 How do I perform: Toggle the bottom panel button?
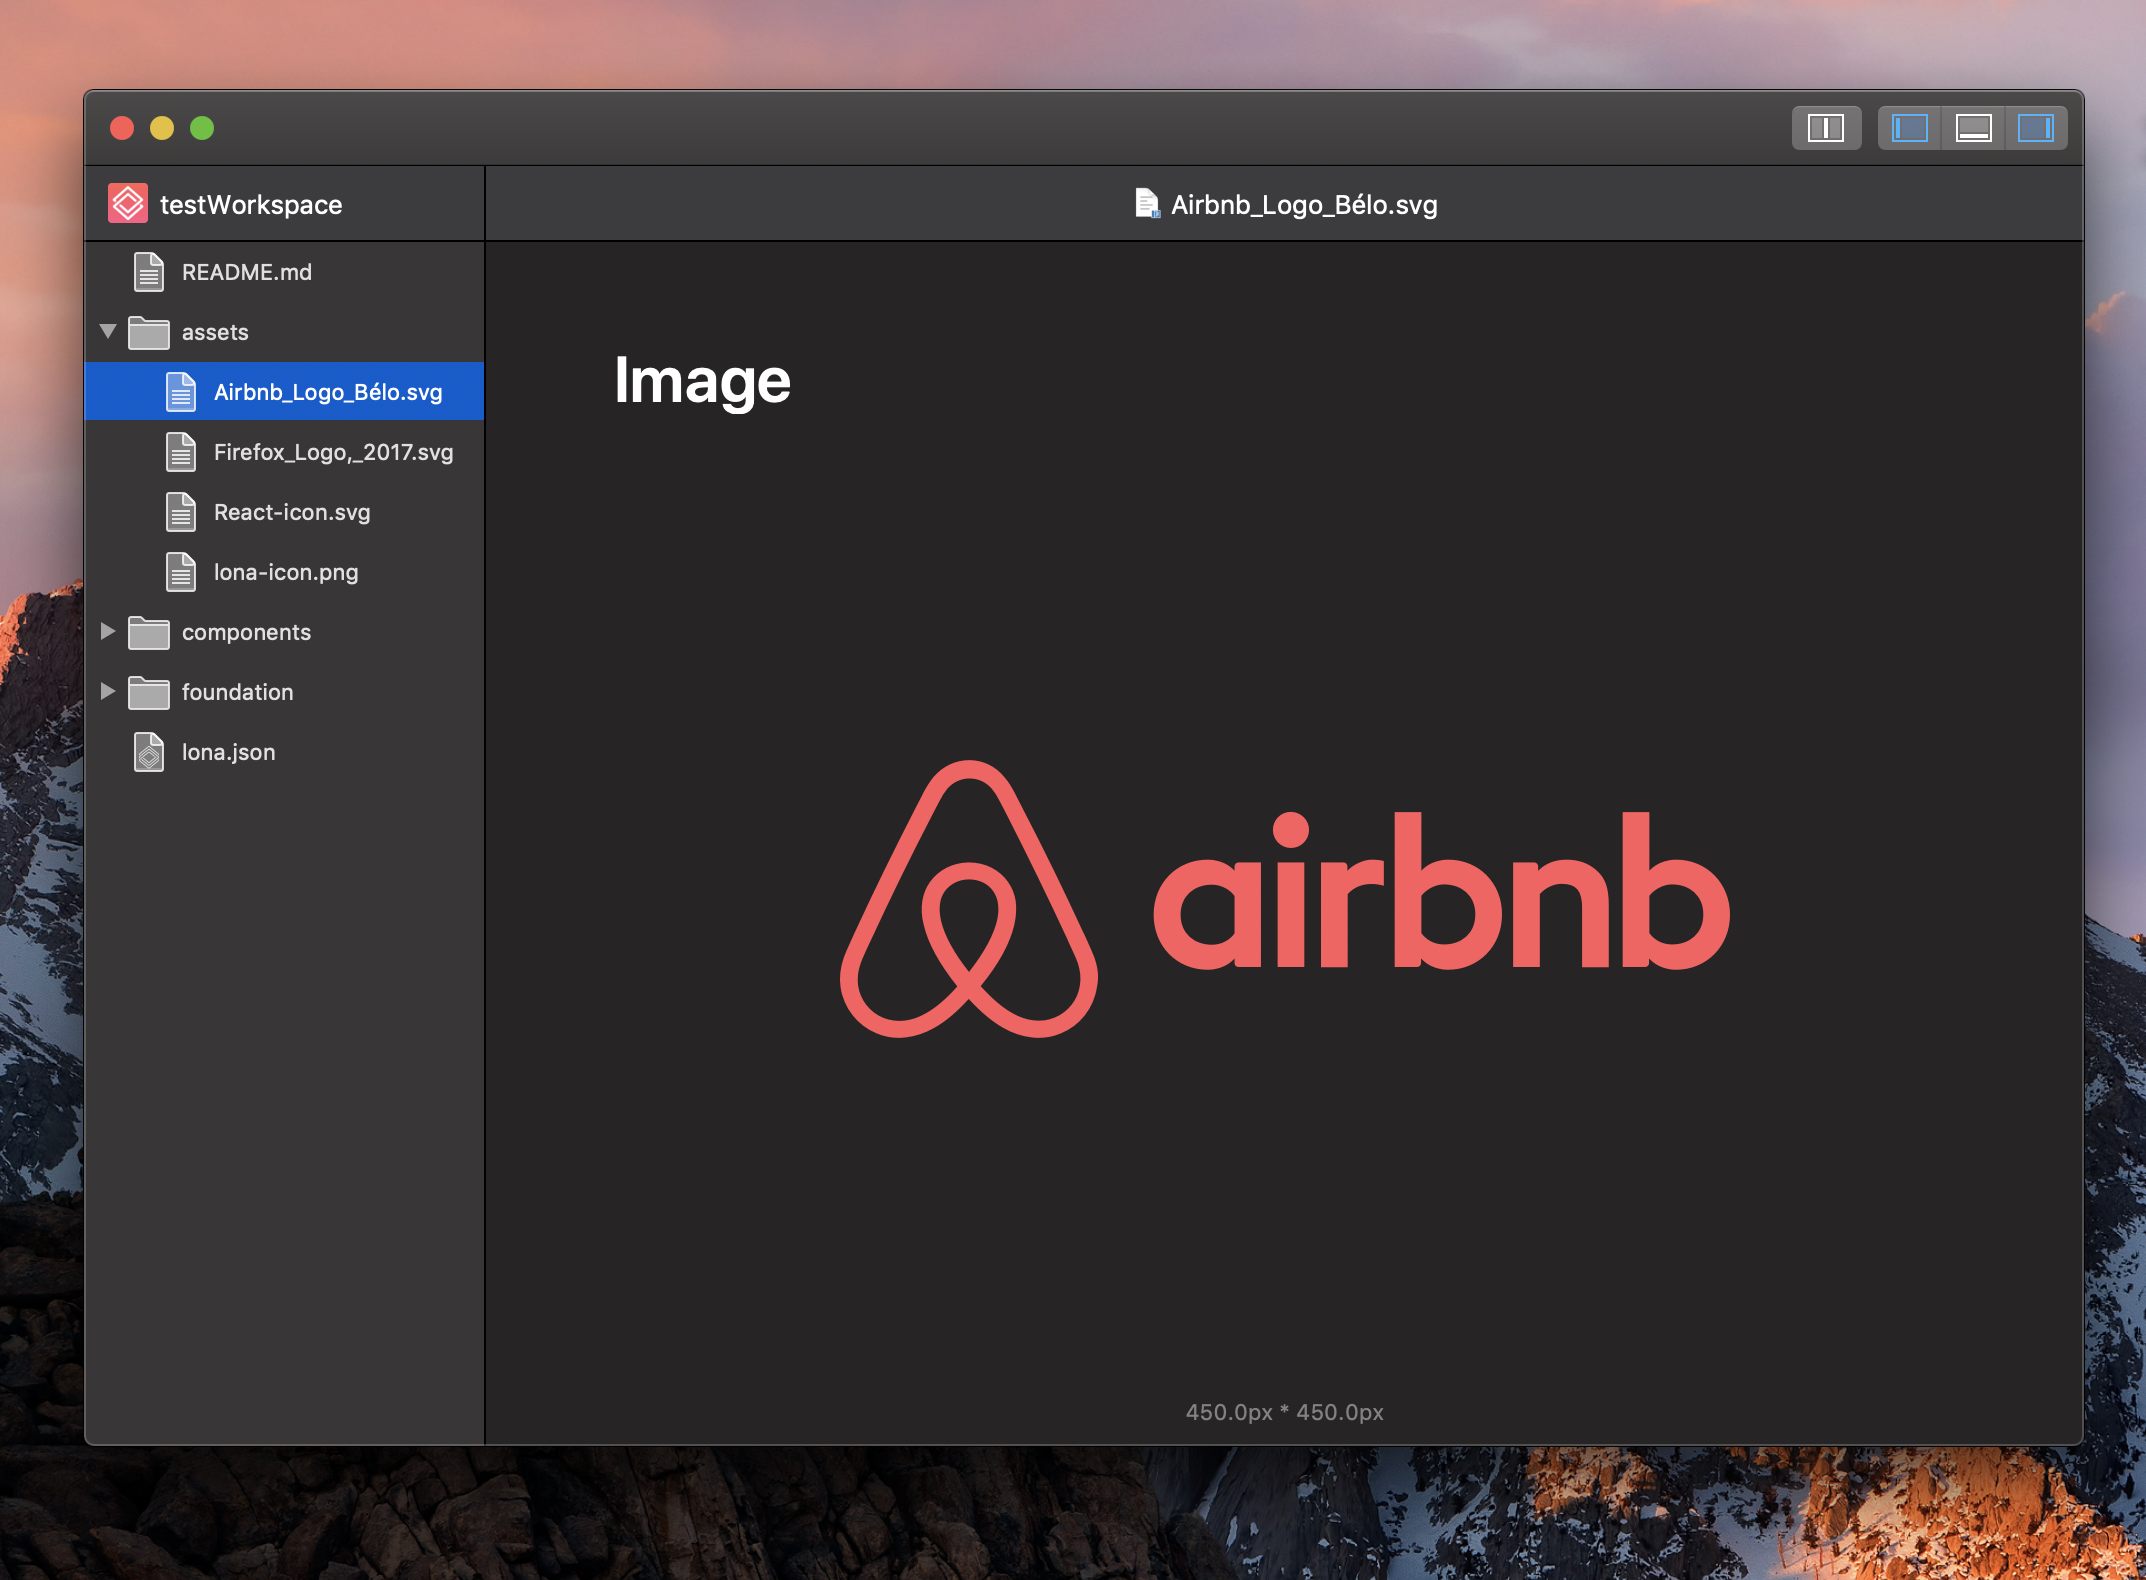[1973, 128]
